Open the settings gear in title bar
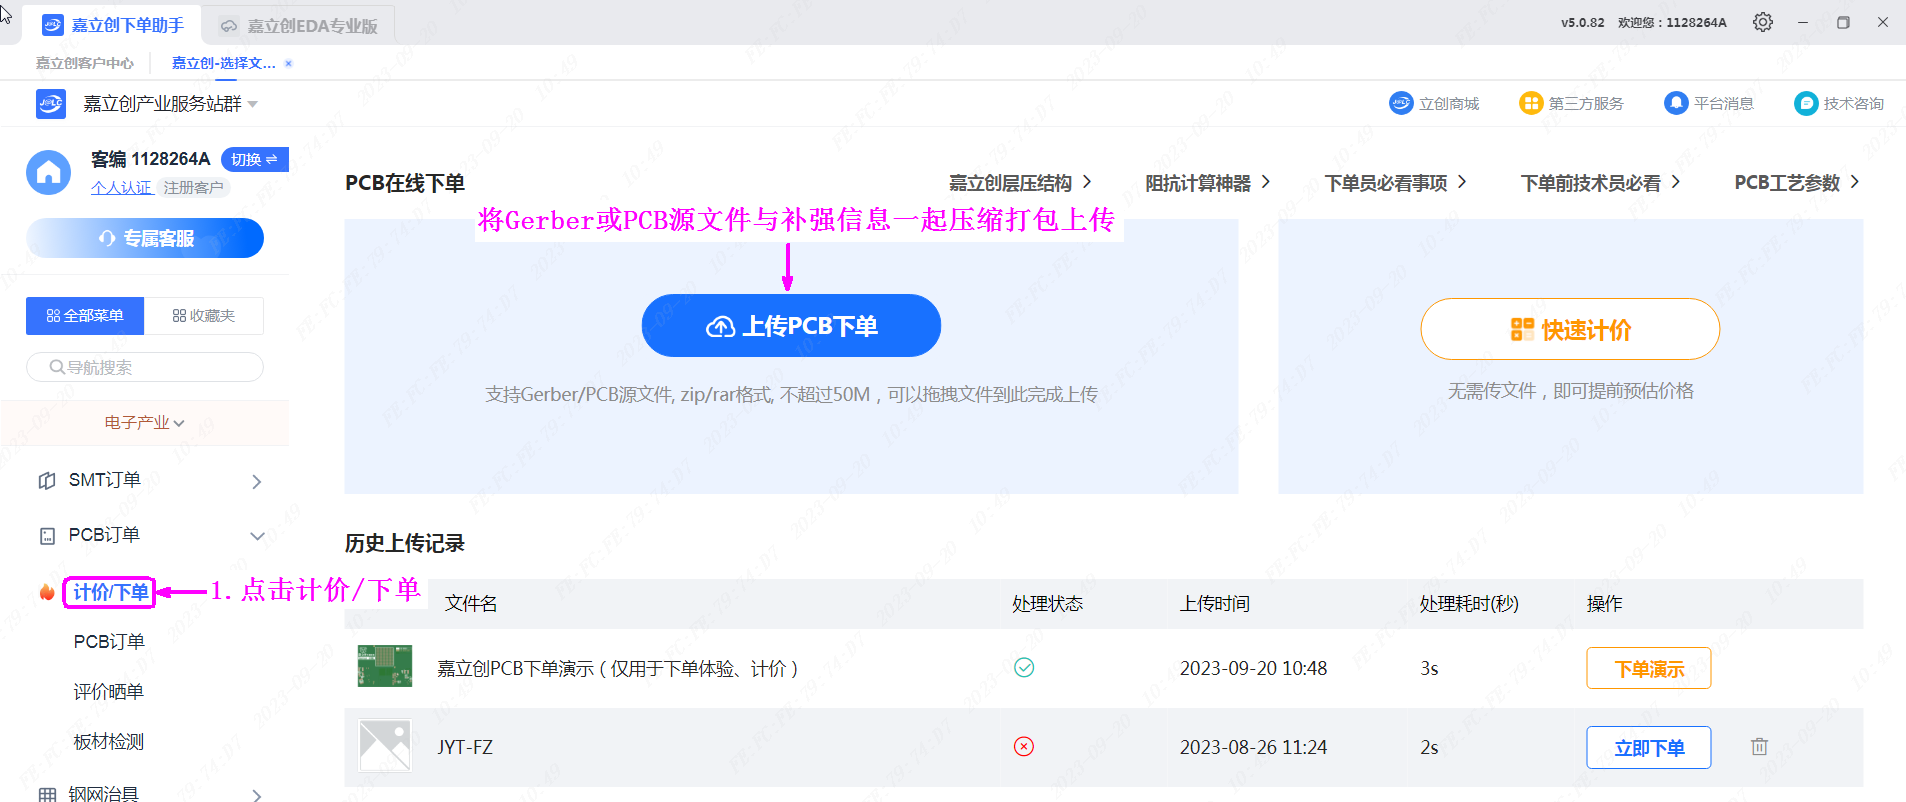 (x=1762, y=22)
